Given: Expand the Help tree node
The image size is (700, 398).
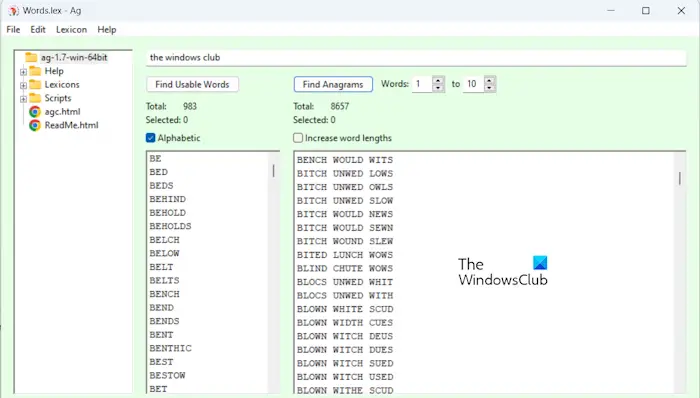Looking at the screenshot, I should point(23,71).
